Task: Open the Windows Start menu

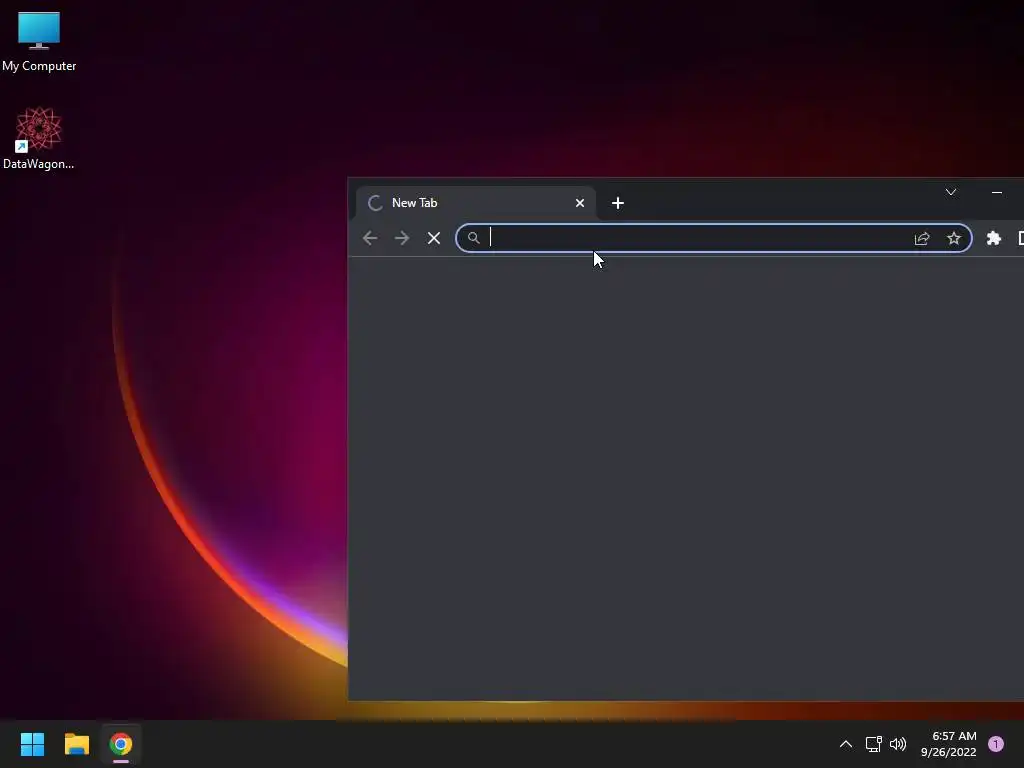Action: [x=32, y=744]
